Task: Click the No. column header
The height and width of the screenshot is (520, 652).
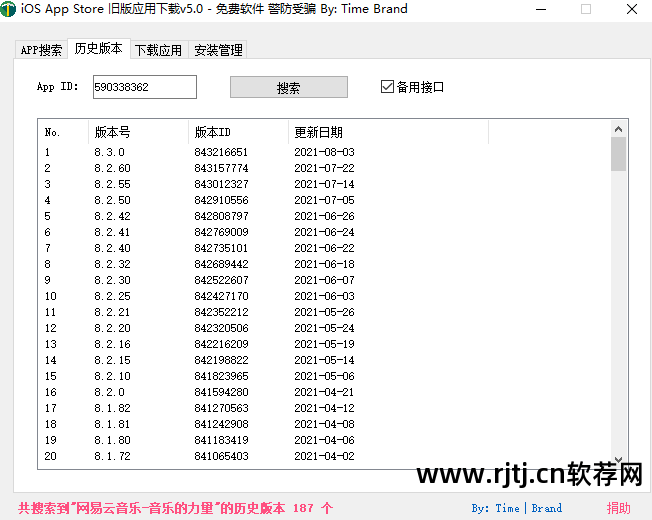Action: click(63, 132)
